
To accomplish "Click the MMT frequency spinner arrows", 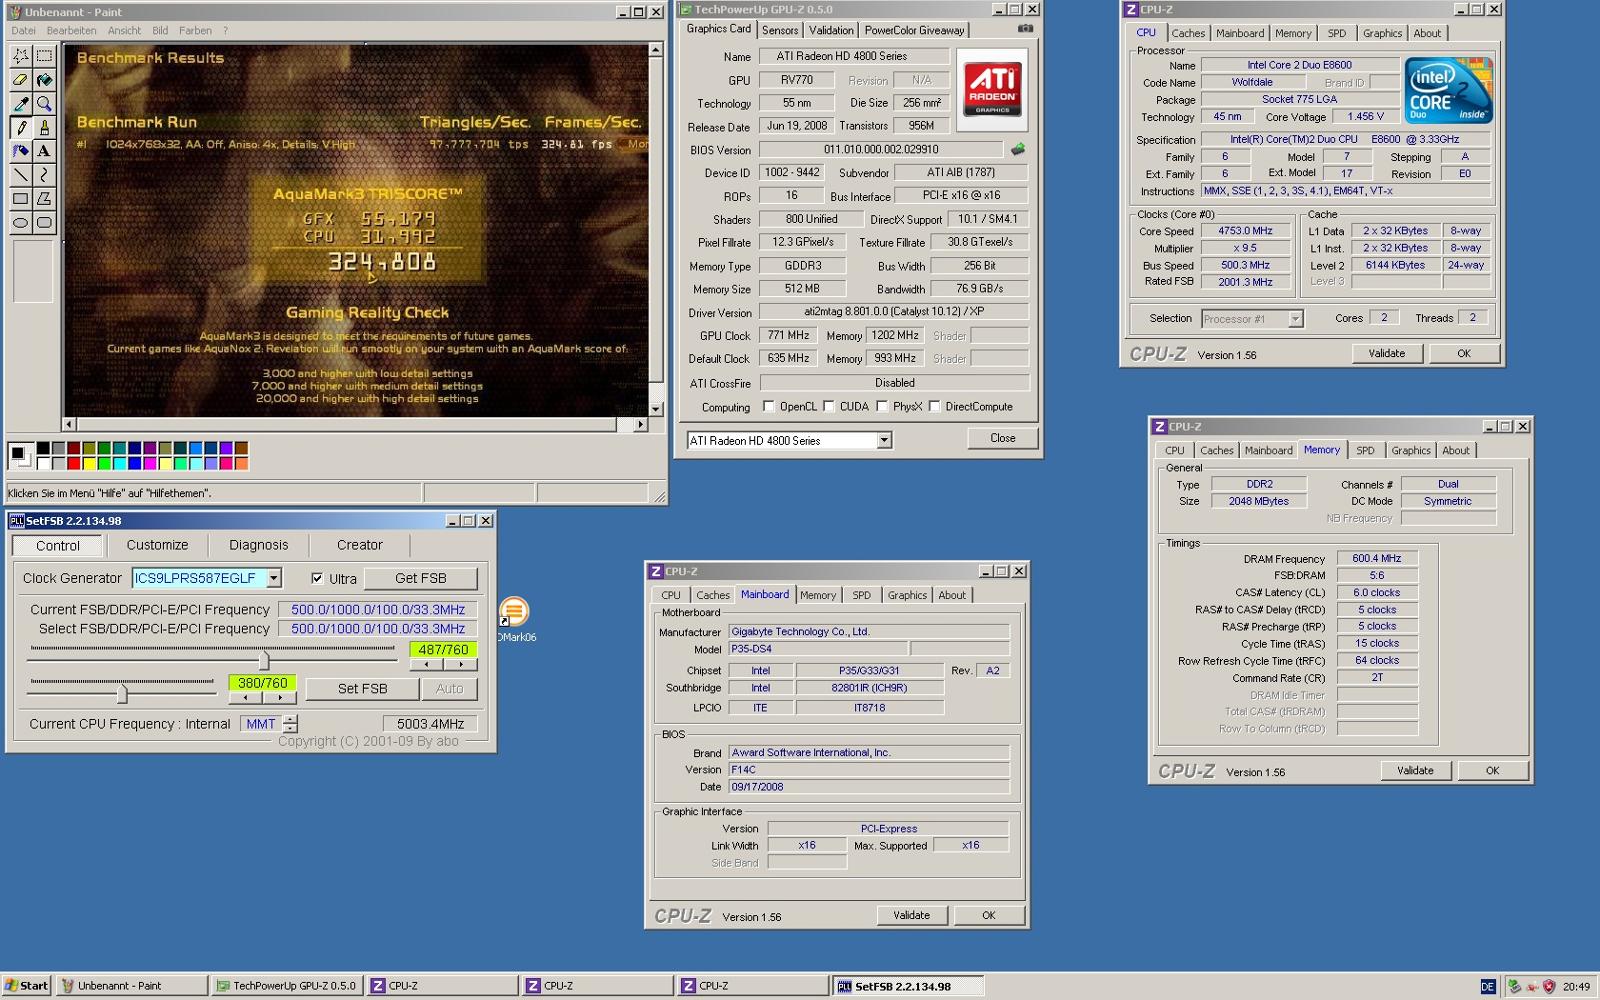I will coord(290,724).
